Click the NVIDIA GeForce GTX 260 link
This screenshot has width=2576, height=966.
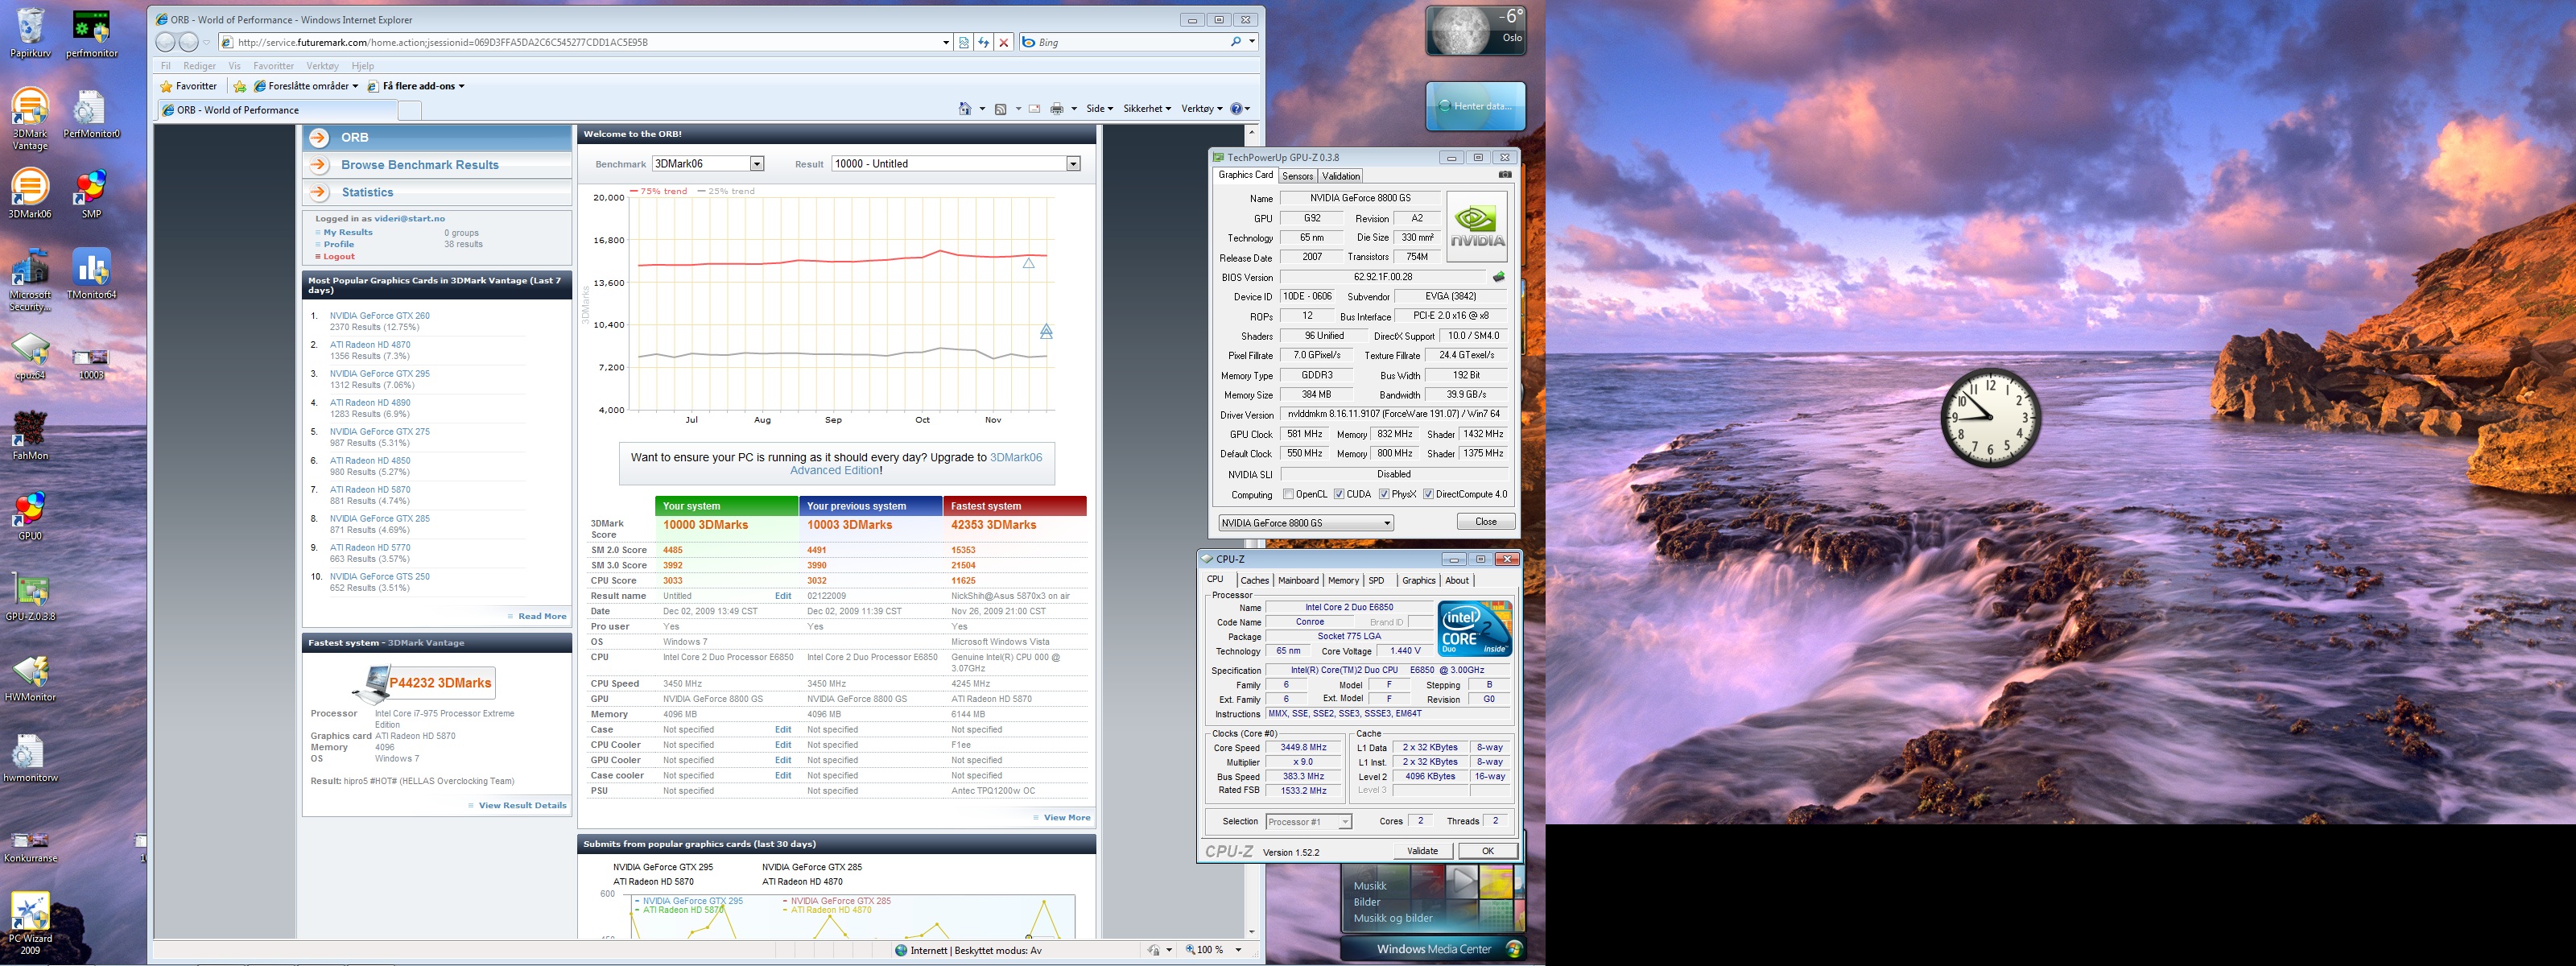click(x=379, y=316)
